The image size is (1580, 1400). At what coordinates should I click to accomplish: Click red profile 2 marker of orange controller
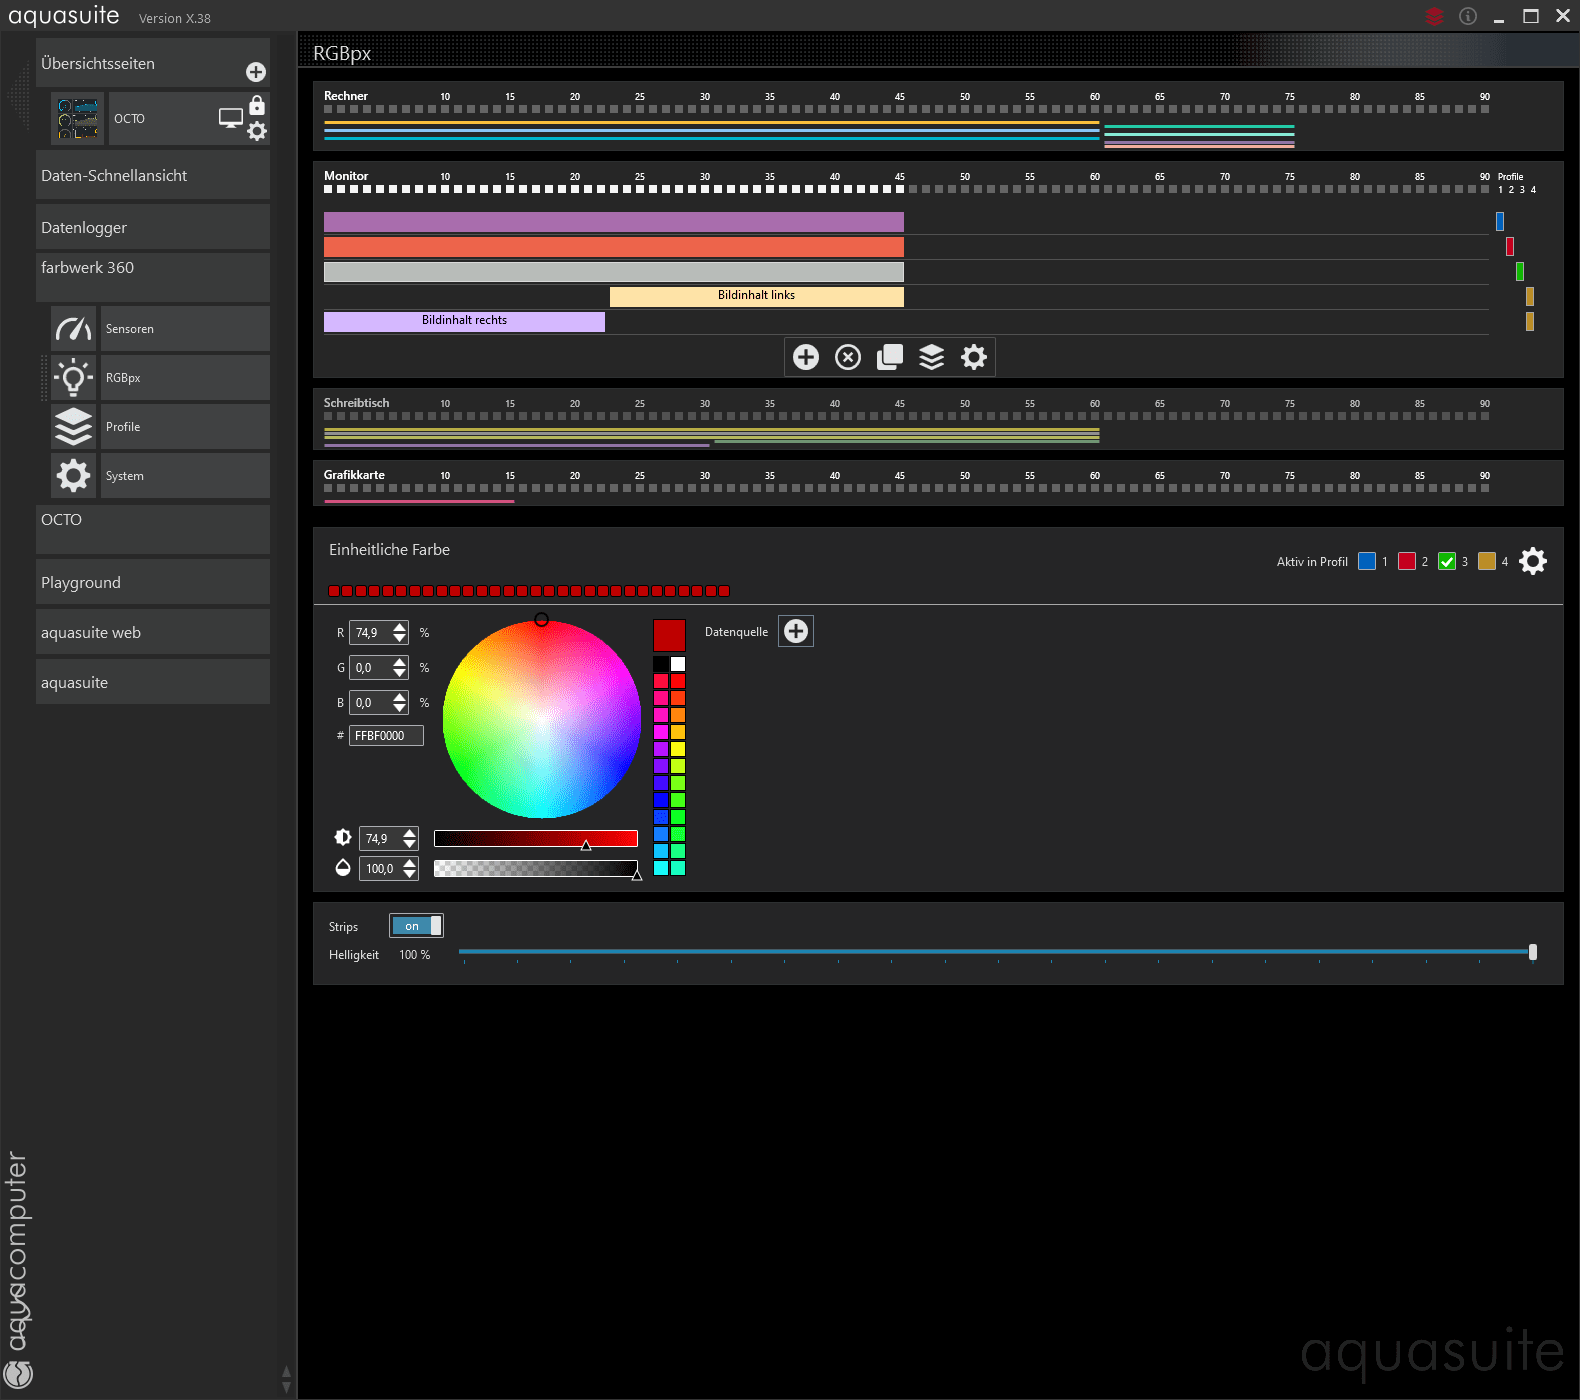point(1510,246)
